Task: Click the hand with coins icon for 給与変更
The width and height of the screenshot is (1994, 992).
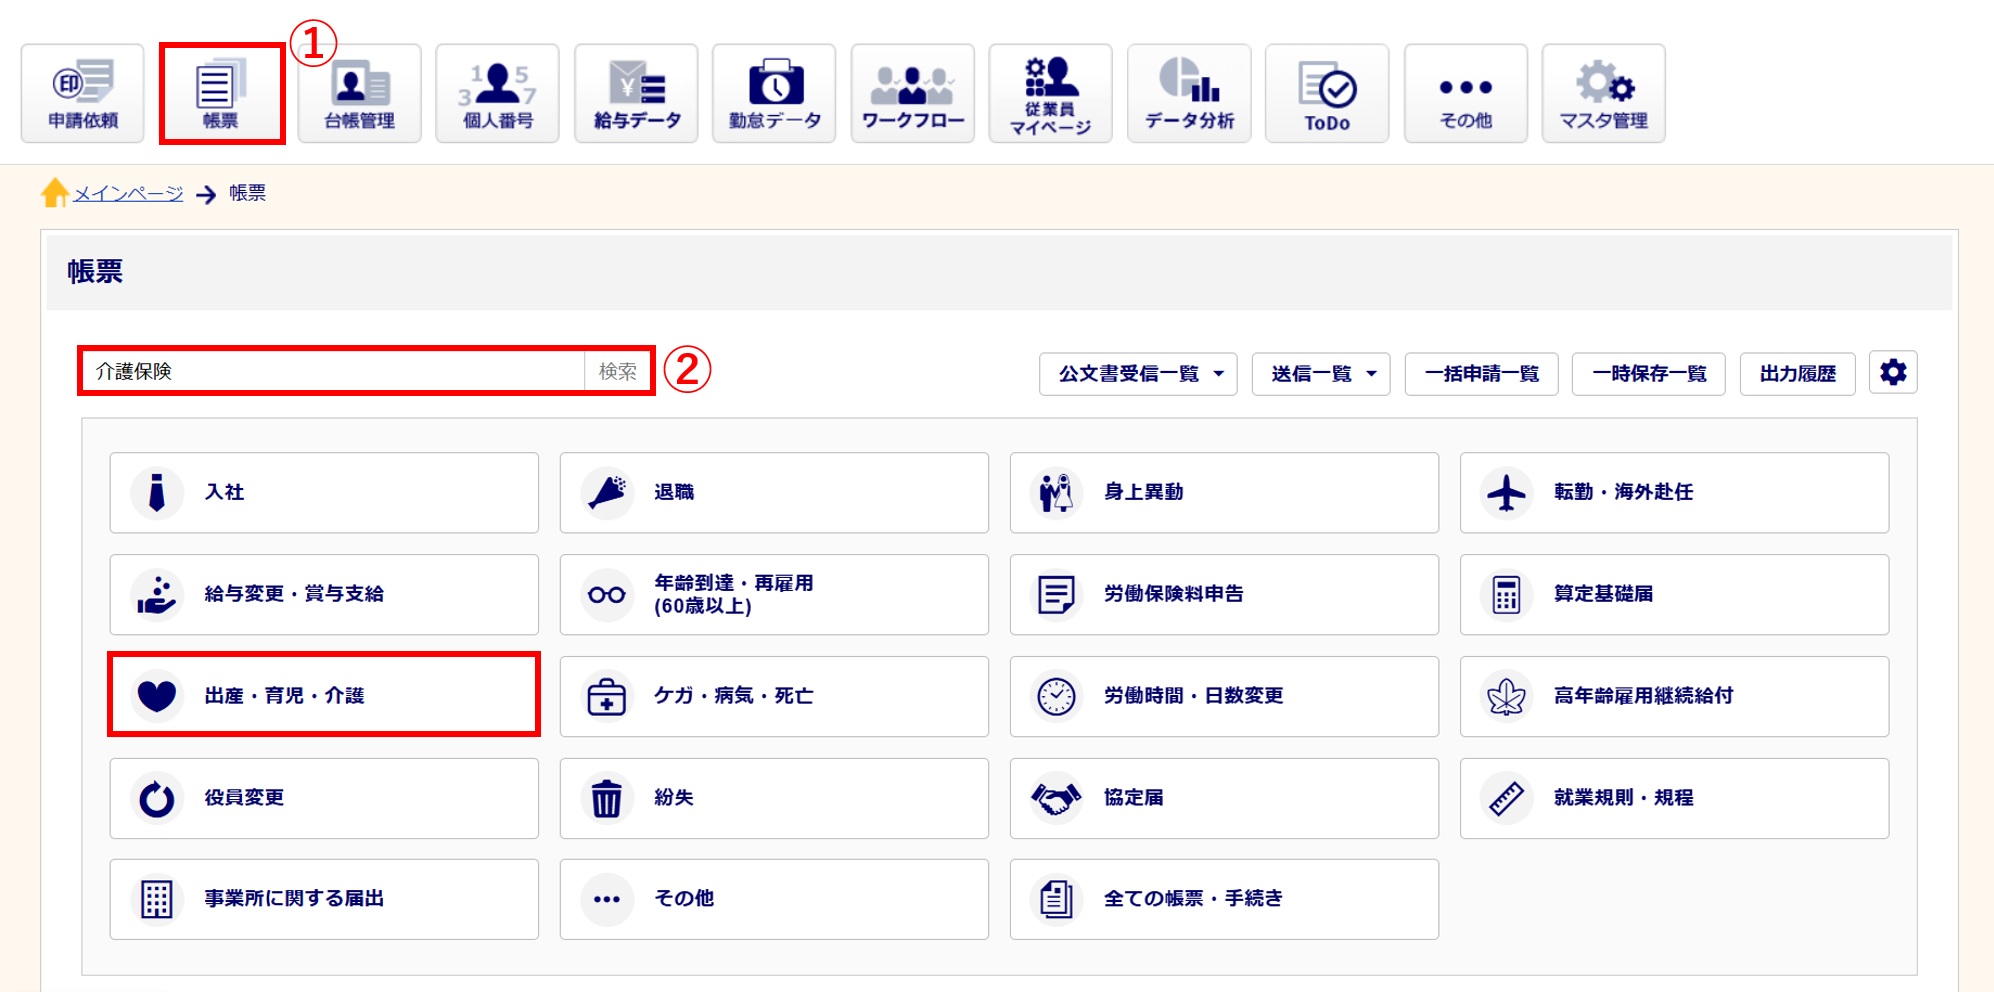Action: (157, 594)
